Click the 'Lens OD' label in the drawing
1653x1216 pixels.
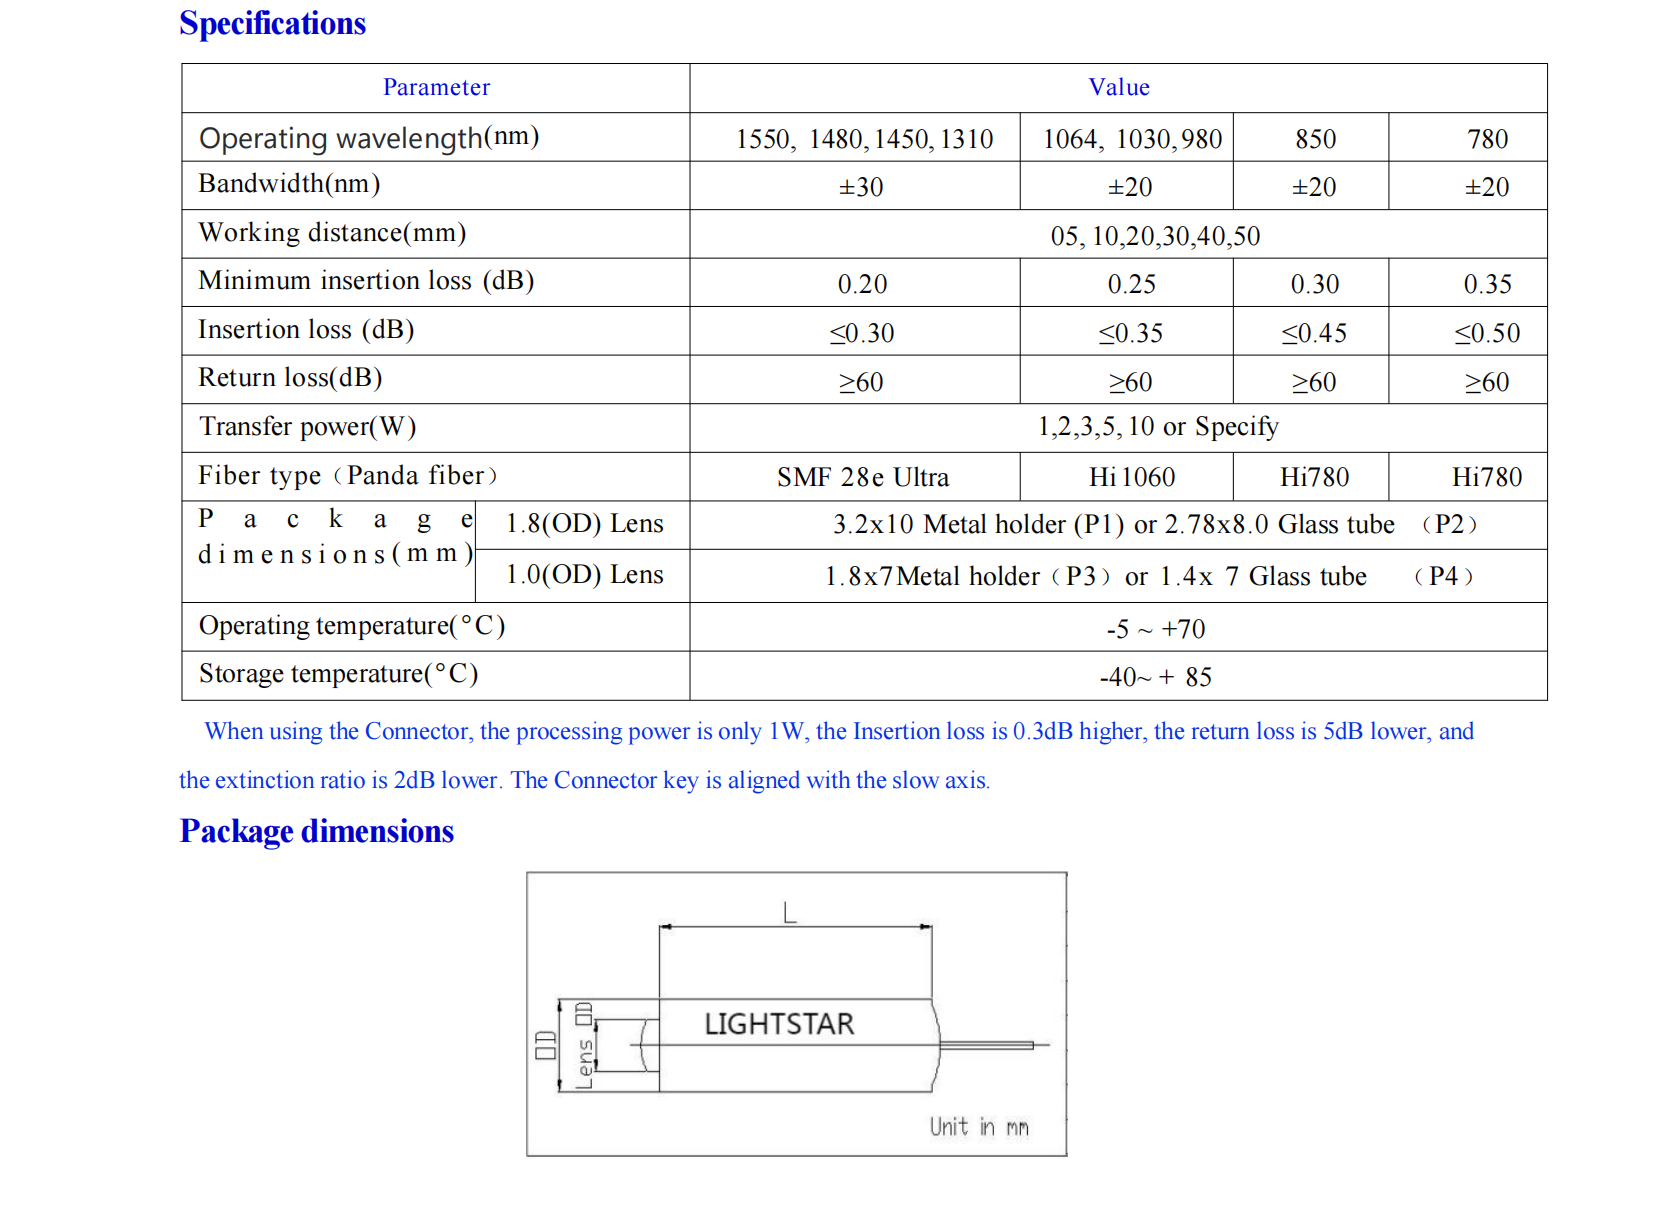[x=584, y=1046]
